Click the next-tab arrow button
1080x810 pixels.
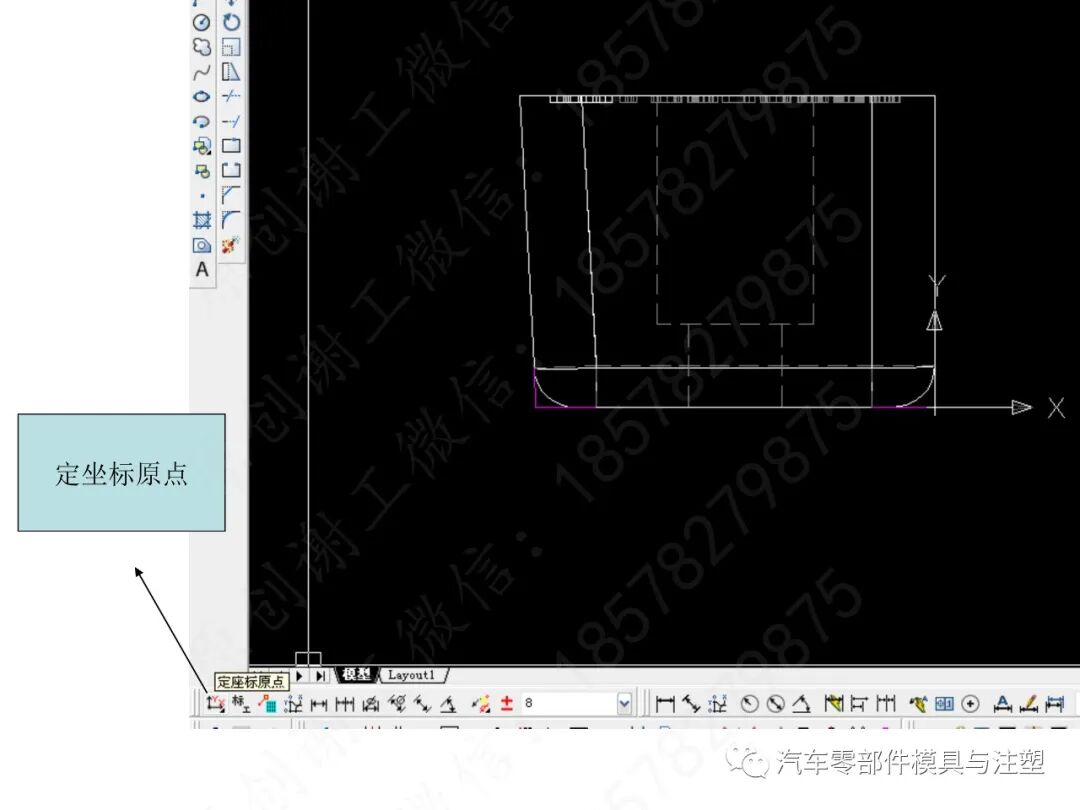click(300, 676)
